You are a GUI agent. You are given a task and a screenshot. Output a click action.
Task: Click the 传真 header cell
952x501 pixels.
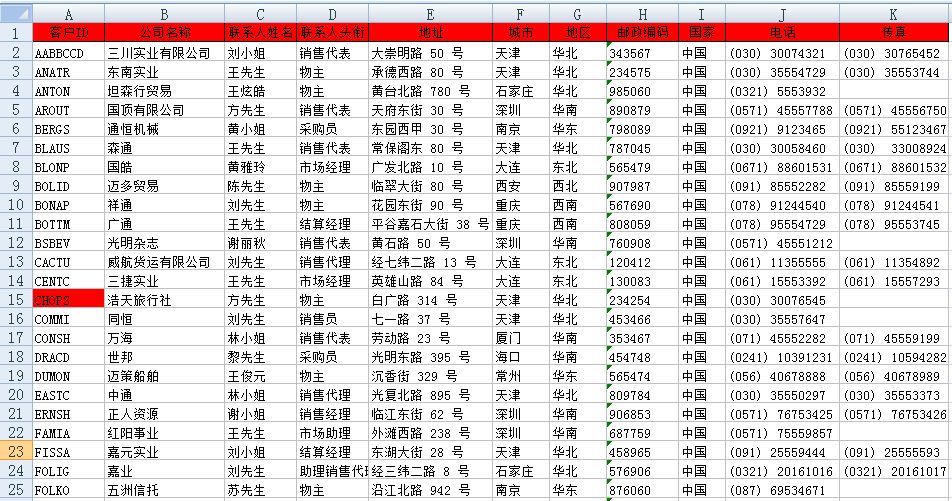click(894, 32)
